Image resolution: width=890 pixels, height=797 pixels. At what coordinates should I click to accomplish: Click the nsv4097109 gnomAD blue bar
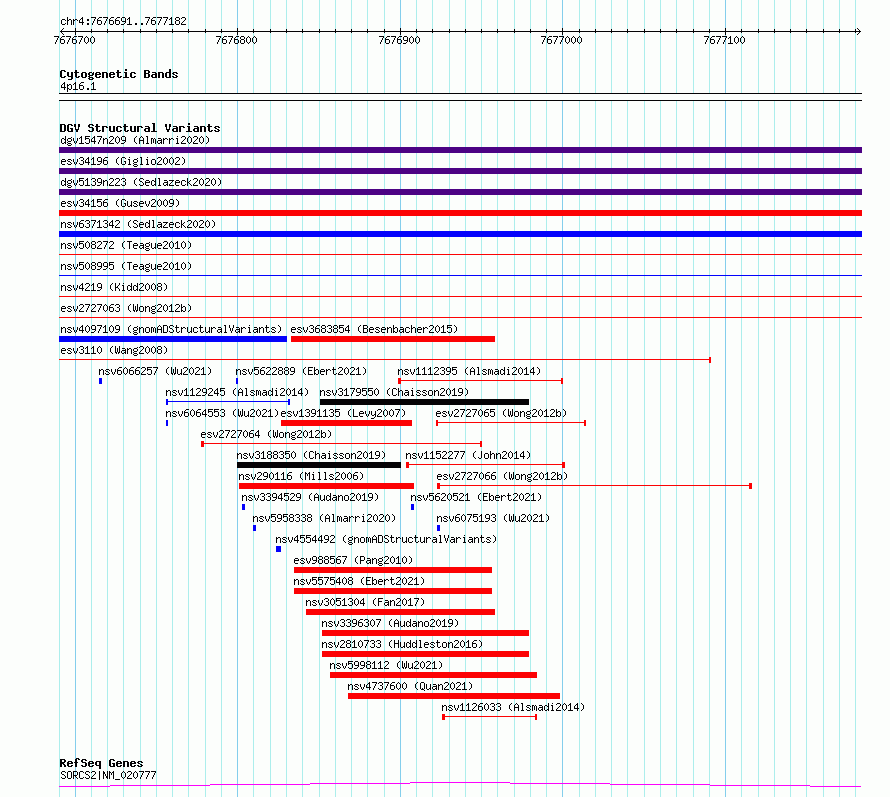click(173, 339)
